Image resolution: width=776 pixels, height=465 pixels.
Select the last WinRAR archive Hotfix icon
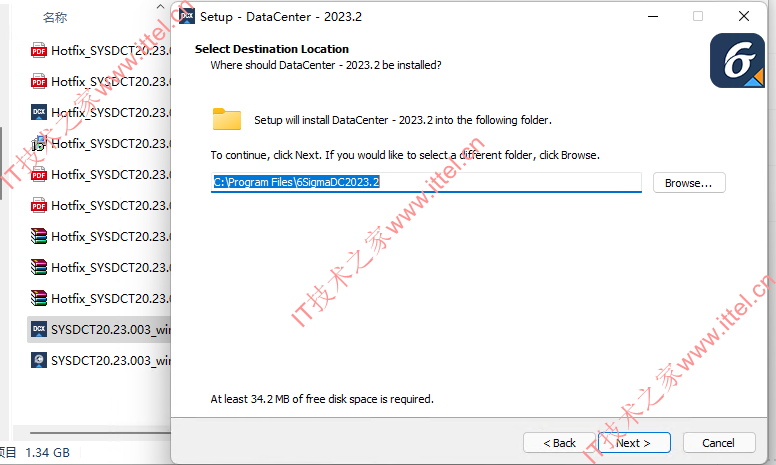pyautogui.click(x=39, y=298)
